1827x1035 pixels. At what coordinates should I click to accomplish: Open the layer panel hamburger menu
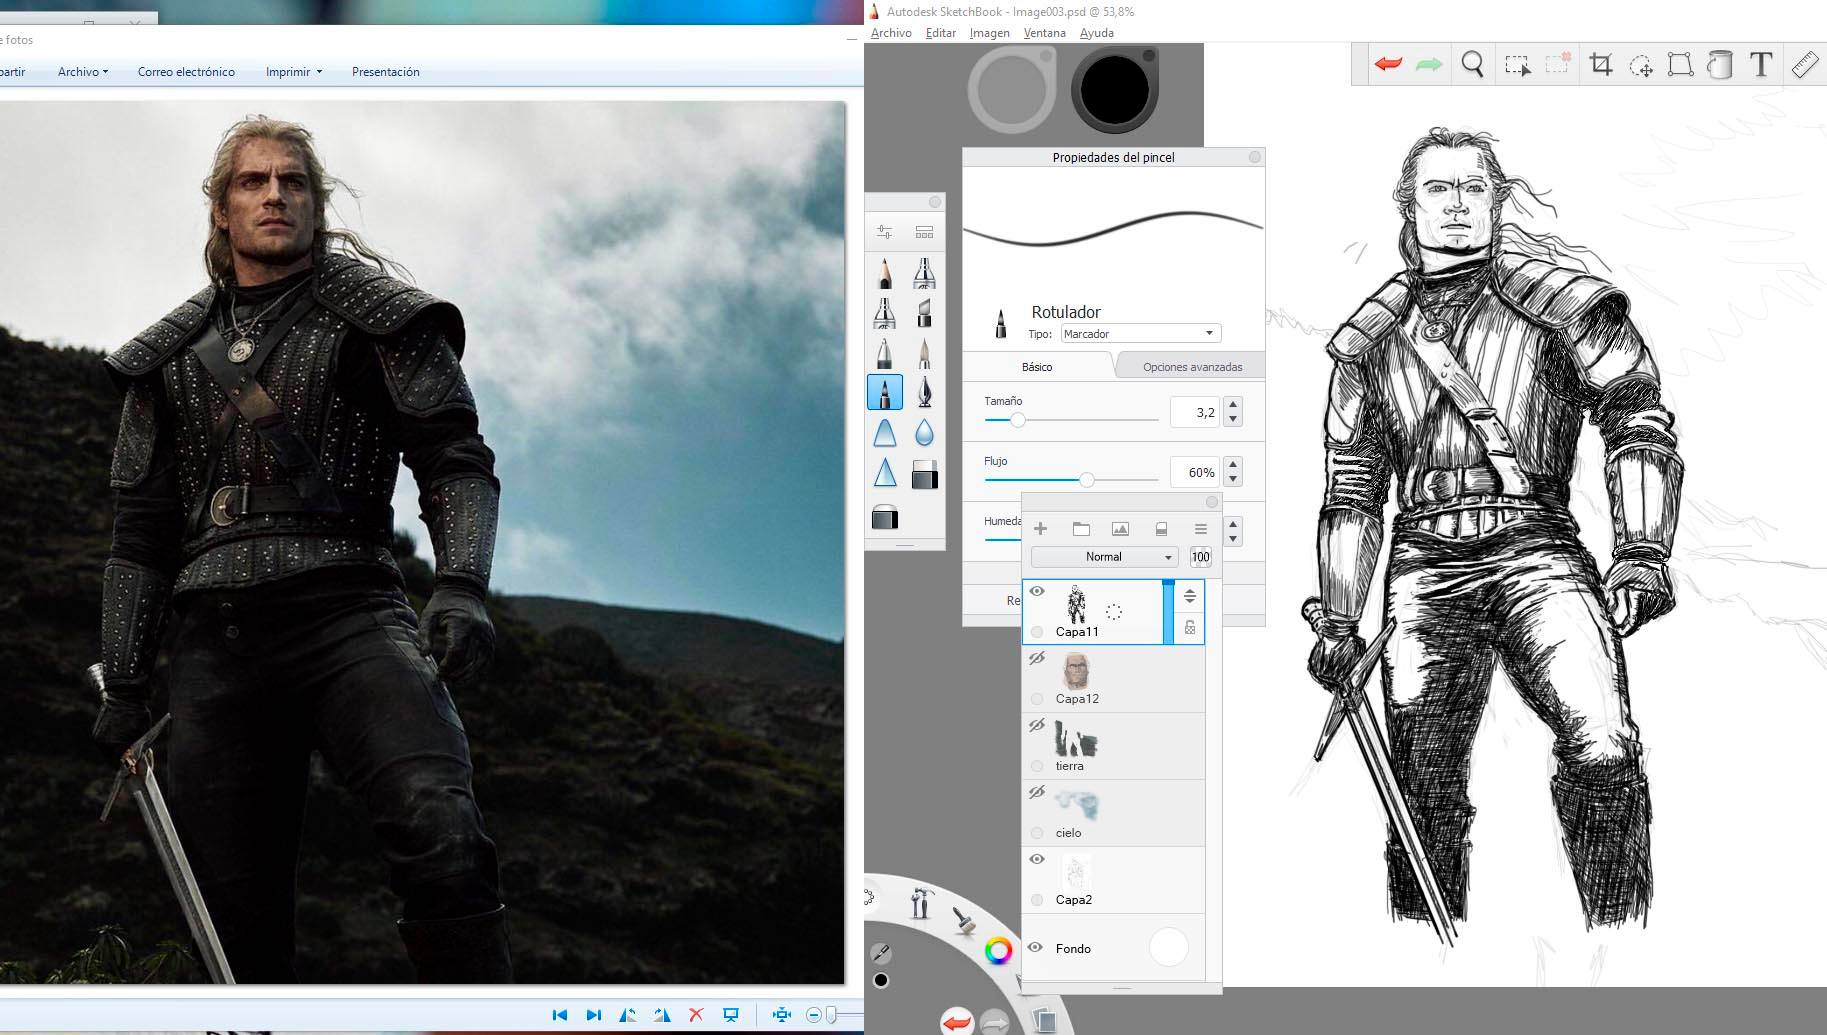point(1200,529)
